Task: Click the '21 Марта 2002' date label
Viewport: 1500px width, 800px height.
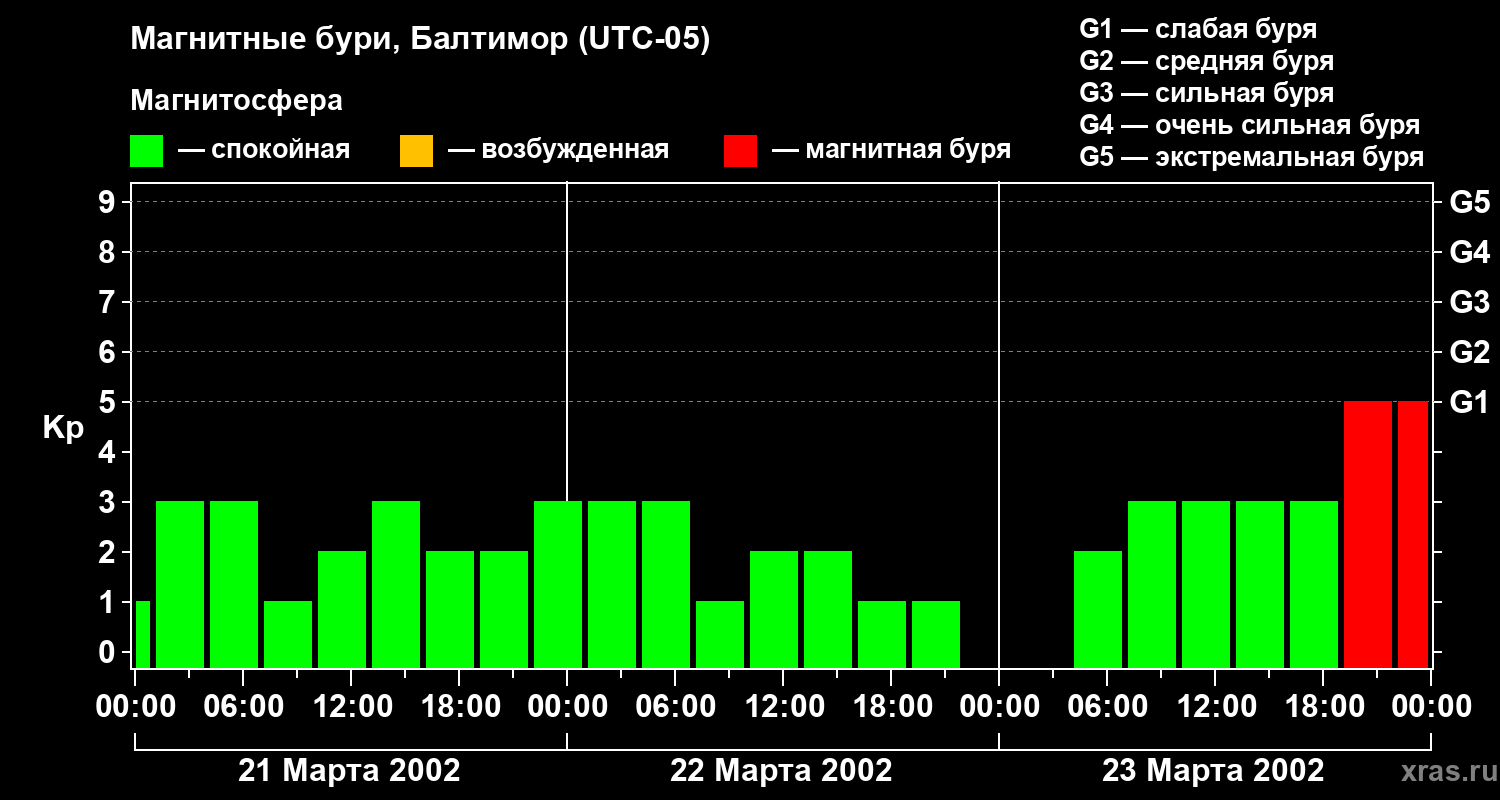Action: pos(349,771)
